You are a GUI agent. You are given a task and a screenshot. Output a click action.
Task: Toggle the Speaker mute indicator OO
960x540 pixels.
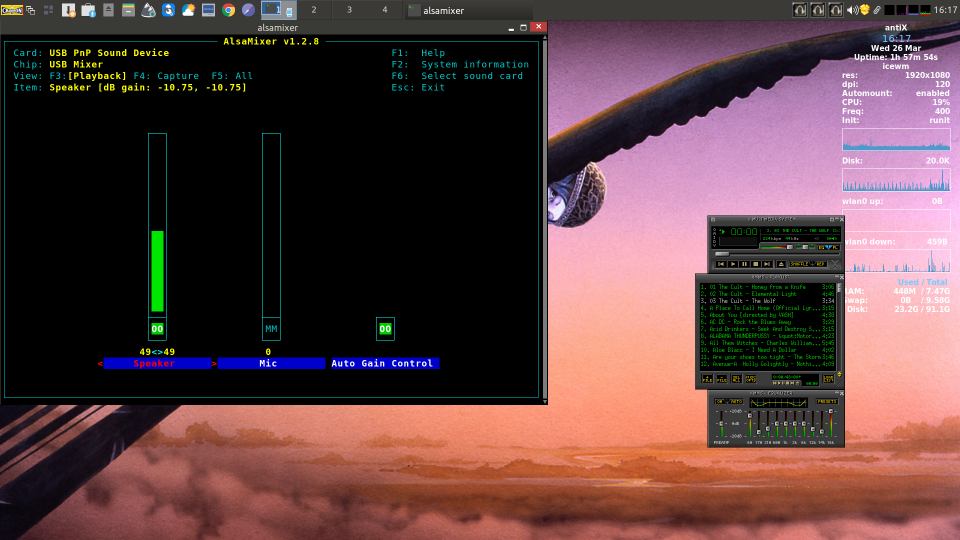(x=157, y=329)
